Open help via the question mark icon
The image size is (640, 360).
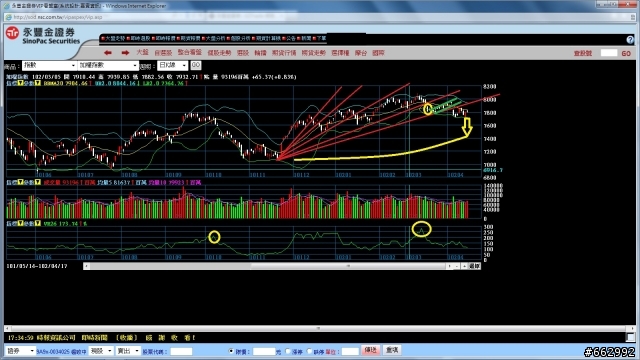point(630,40)
